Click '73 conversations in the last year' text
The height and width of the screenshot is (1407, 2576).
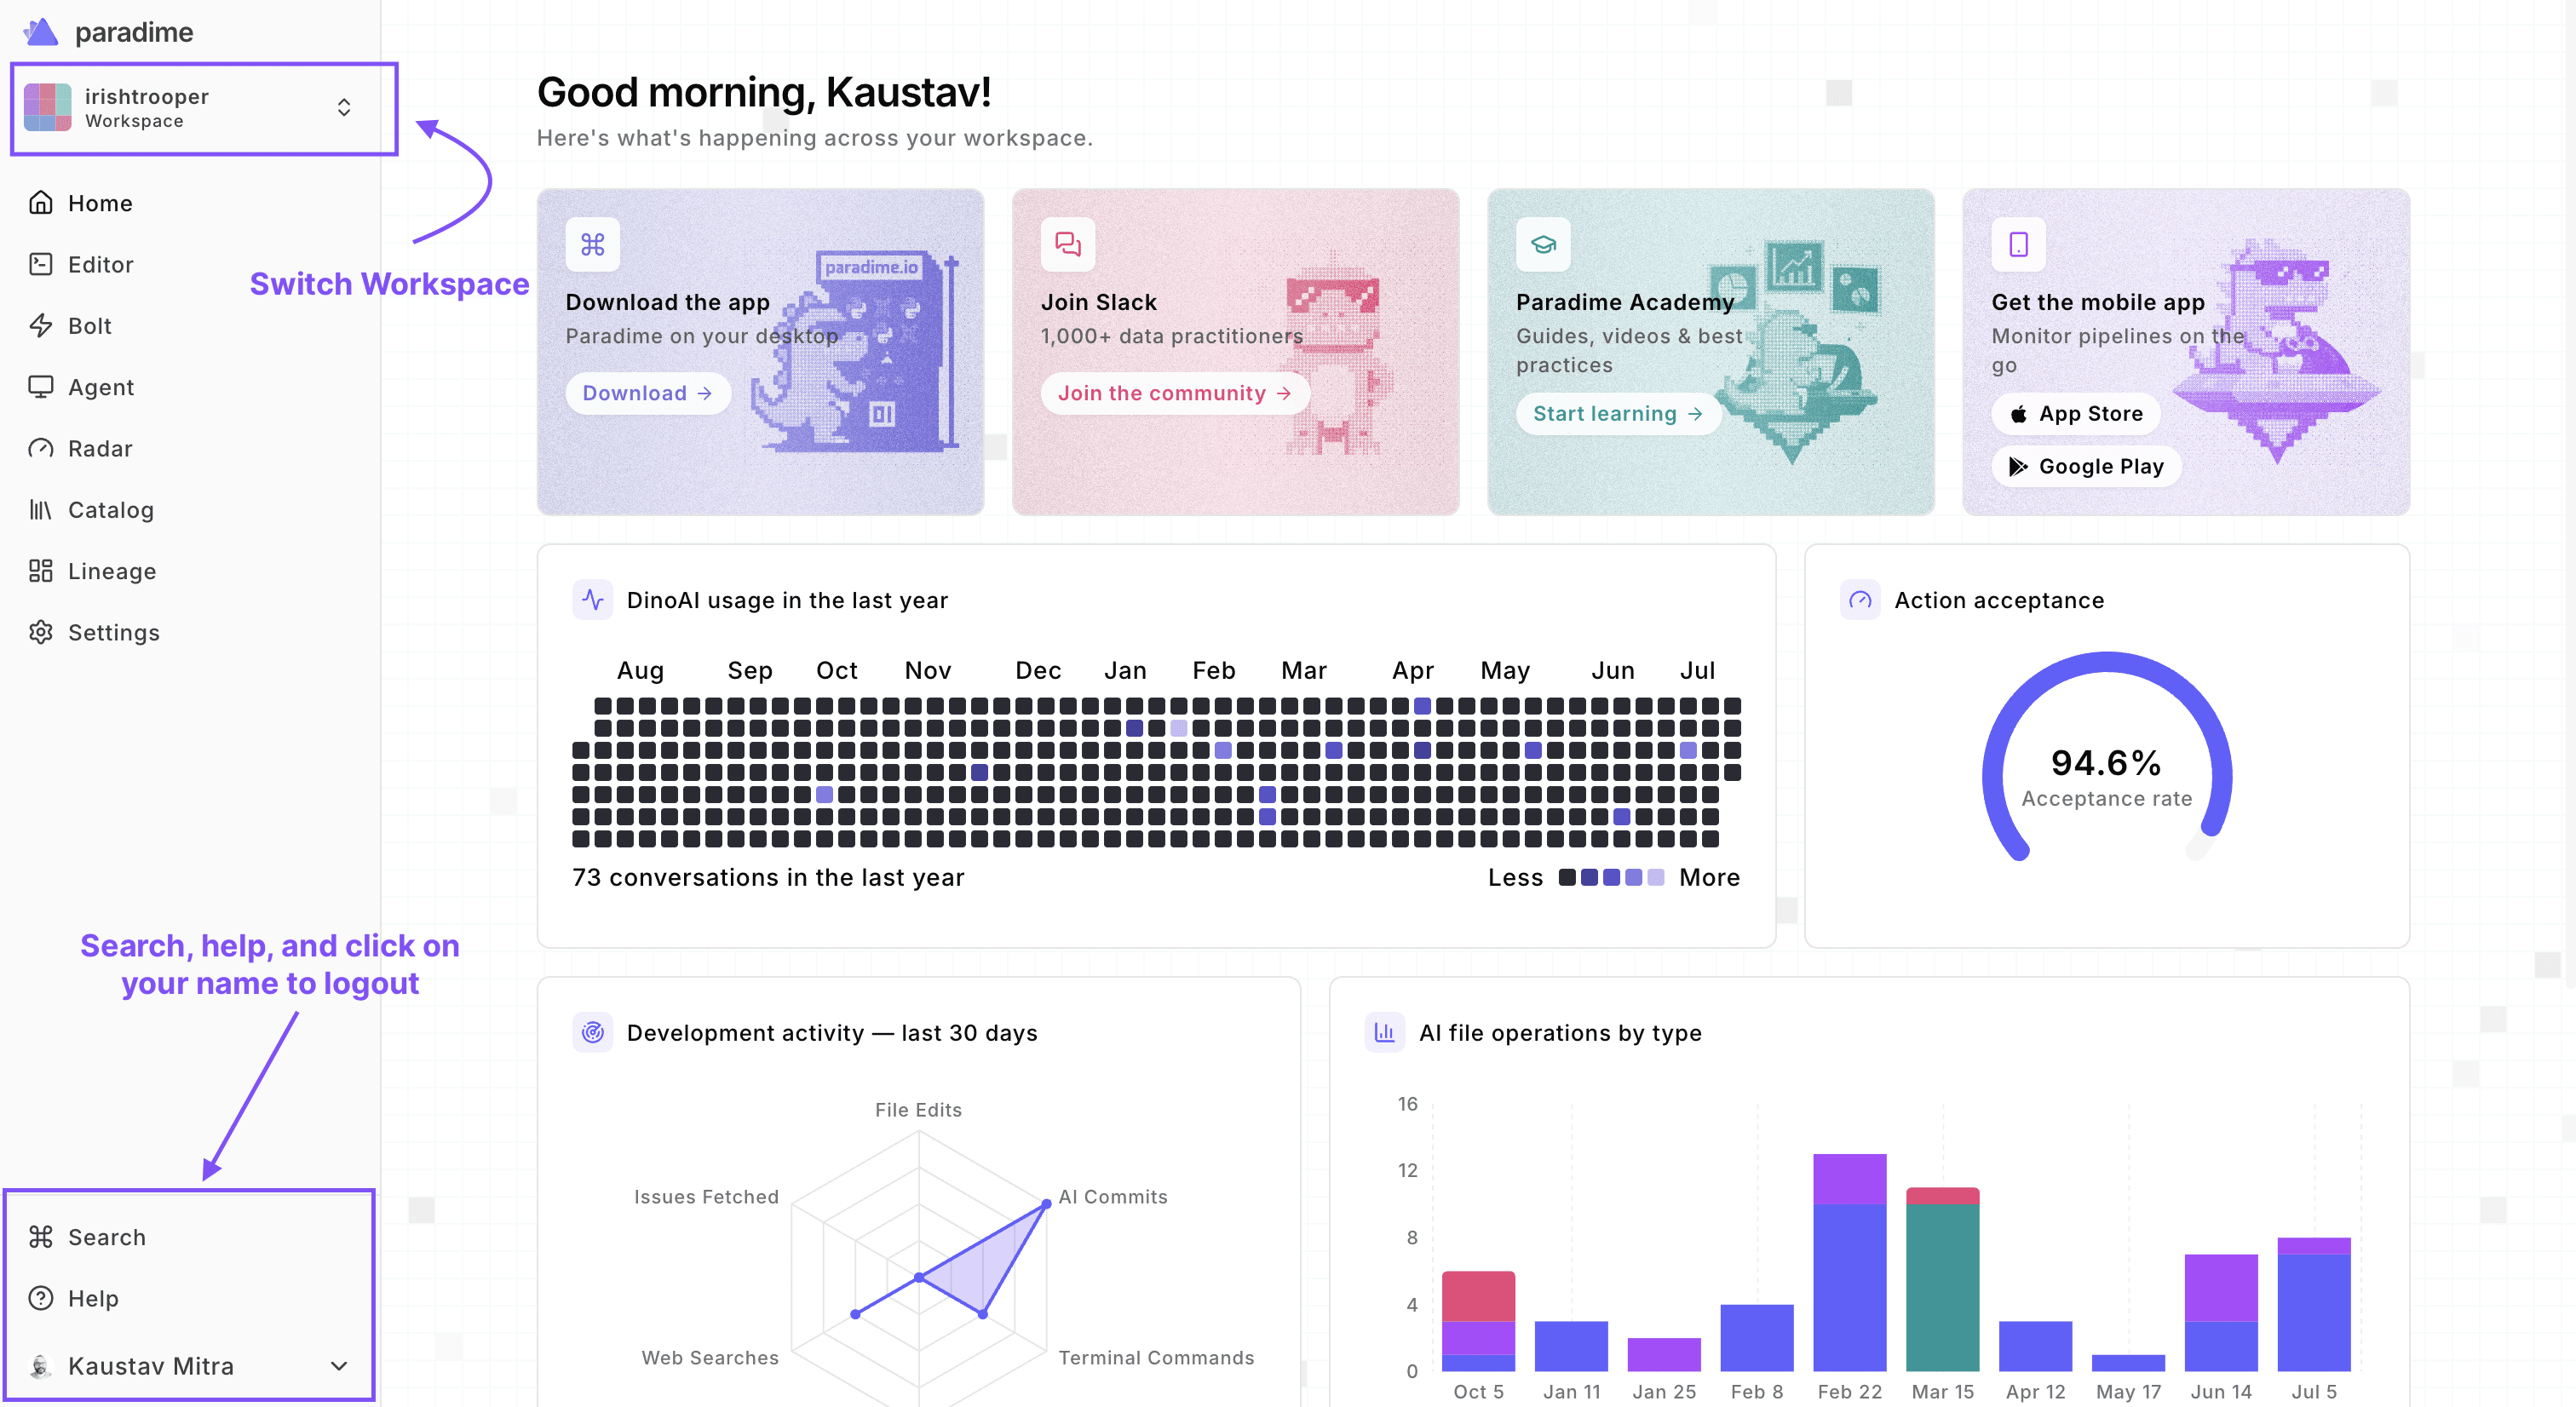click(x=768, y=877)
